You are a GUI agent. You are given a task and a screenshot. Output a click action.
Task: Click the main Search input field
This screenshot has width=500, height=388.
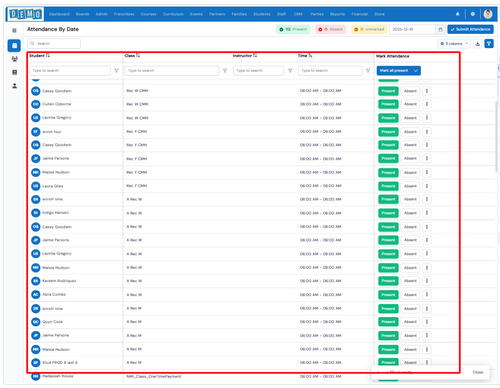(x=54, y=44)
